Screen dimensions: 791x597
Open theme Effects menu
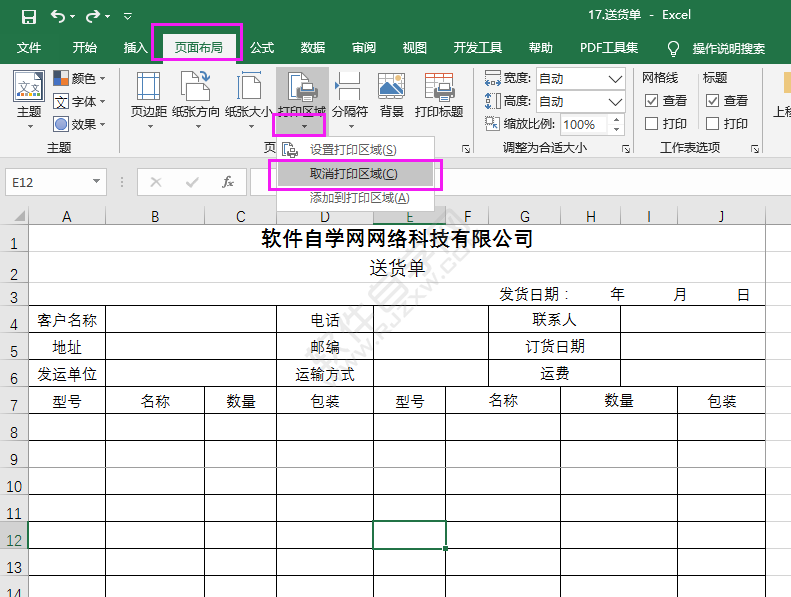click(79, 124)
